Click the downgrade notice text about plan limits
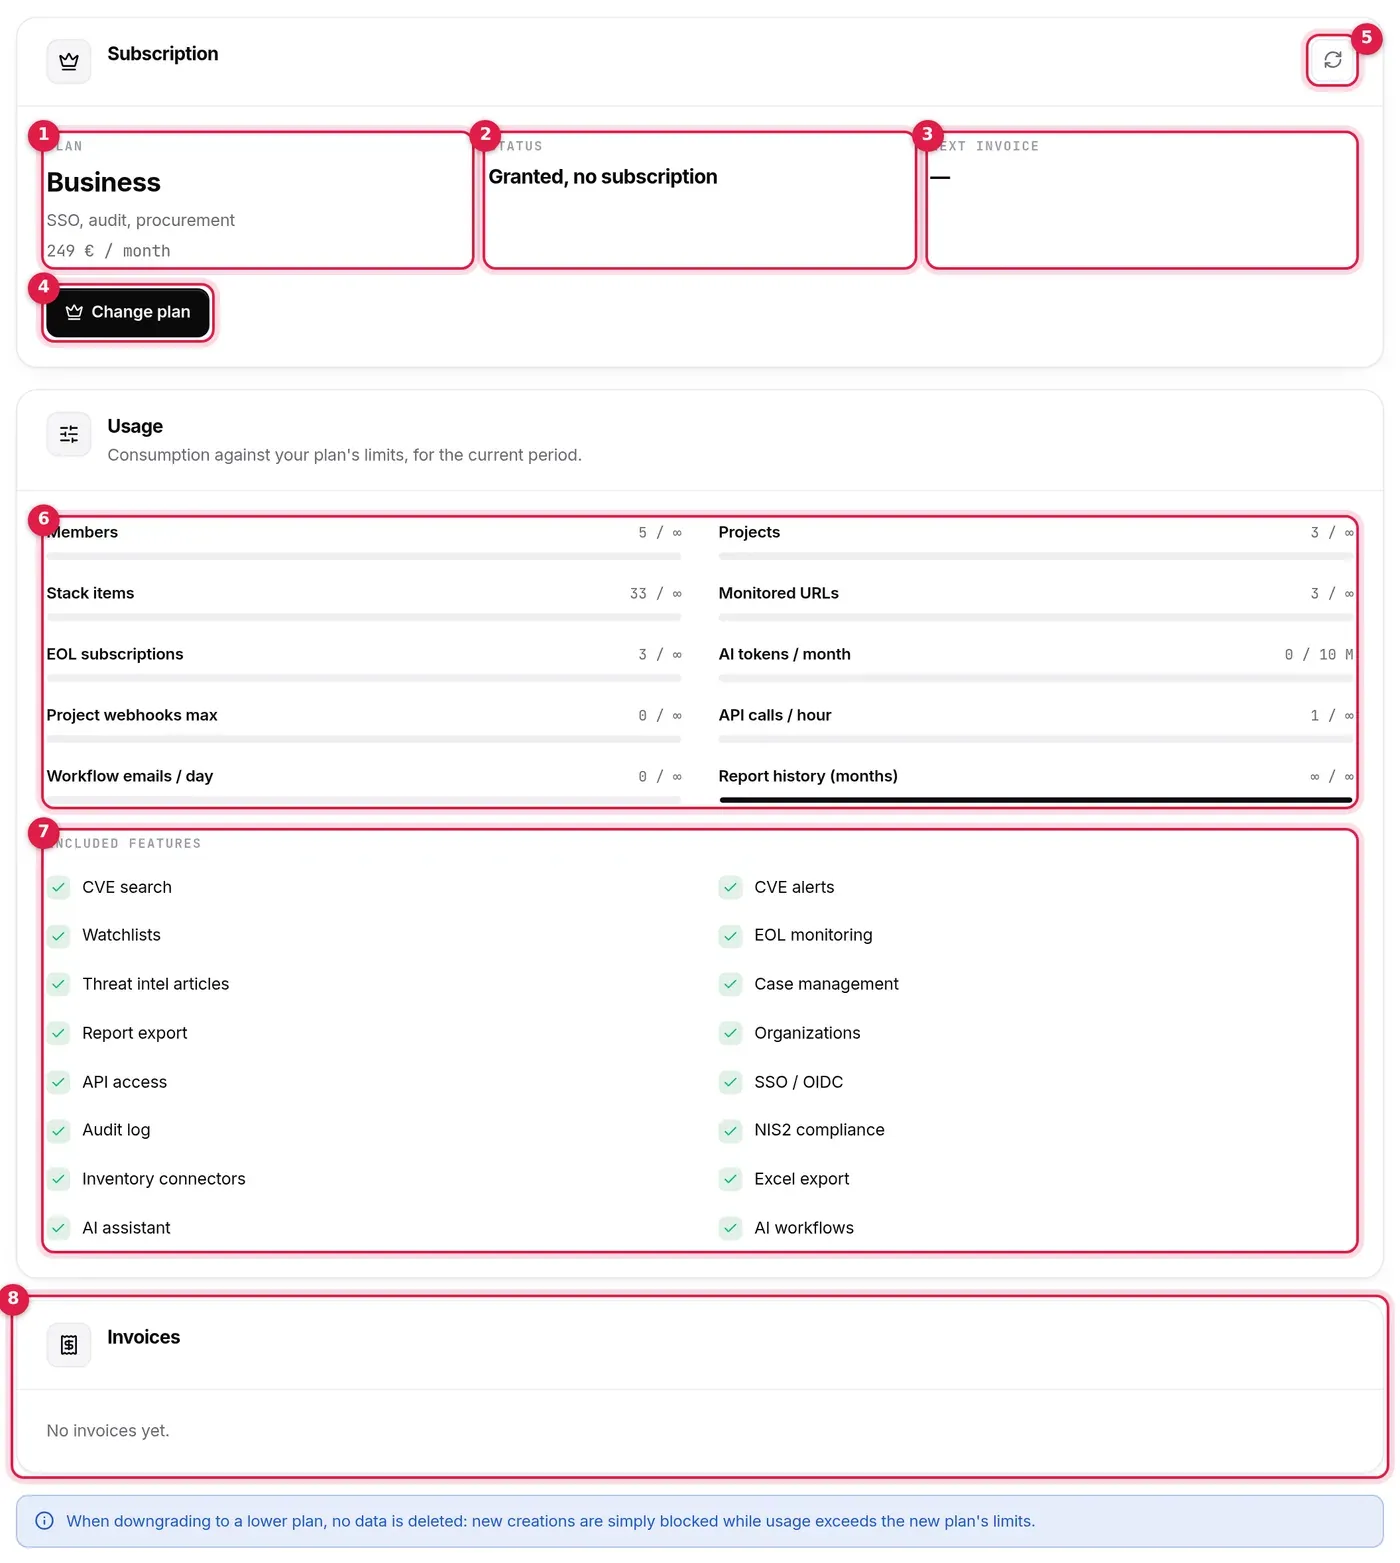This screenshot has height=1563, width=1400. [551, 1521]
